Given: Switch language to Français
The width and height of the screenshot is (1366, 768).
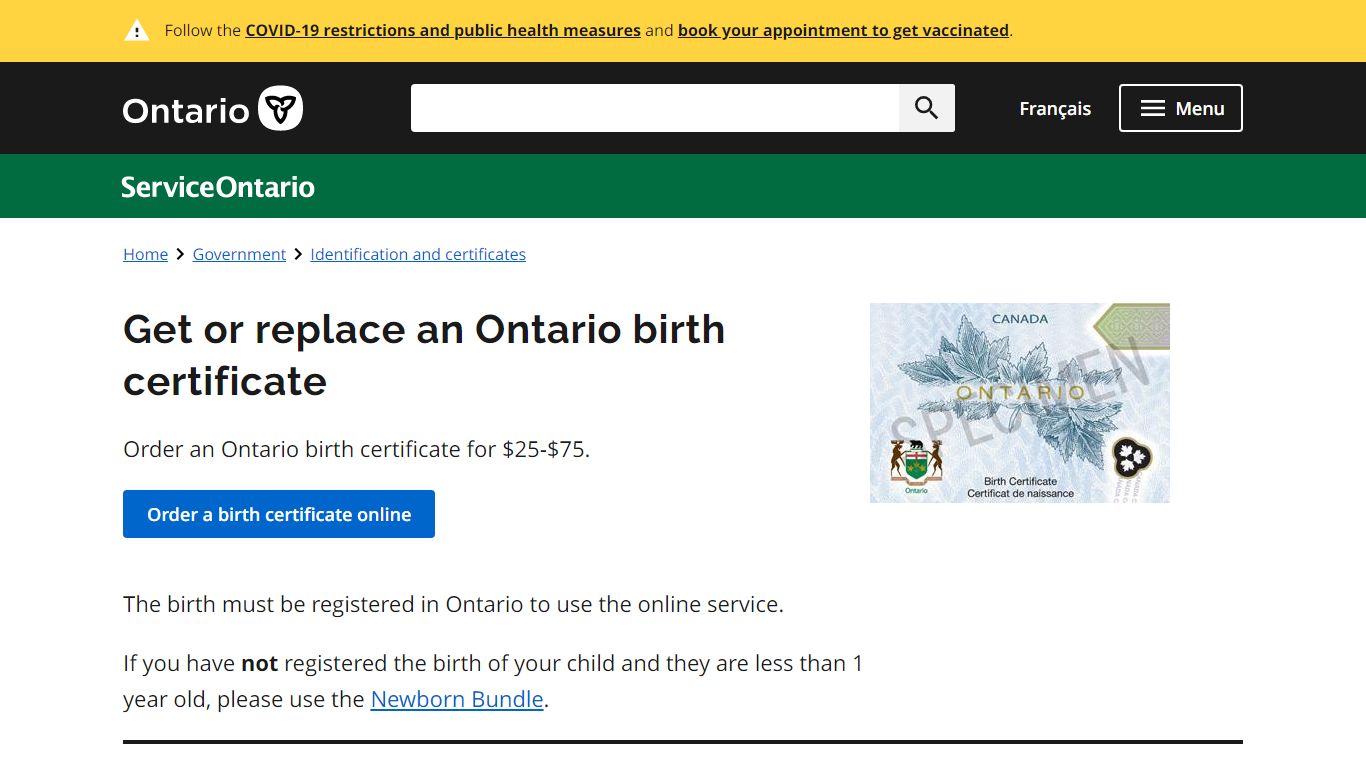Looking at the screenshot, I should 1055,108.
